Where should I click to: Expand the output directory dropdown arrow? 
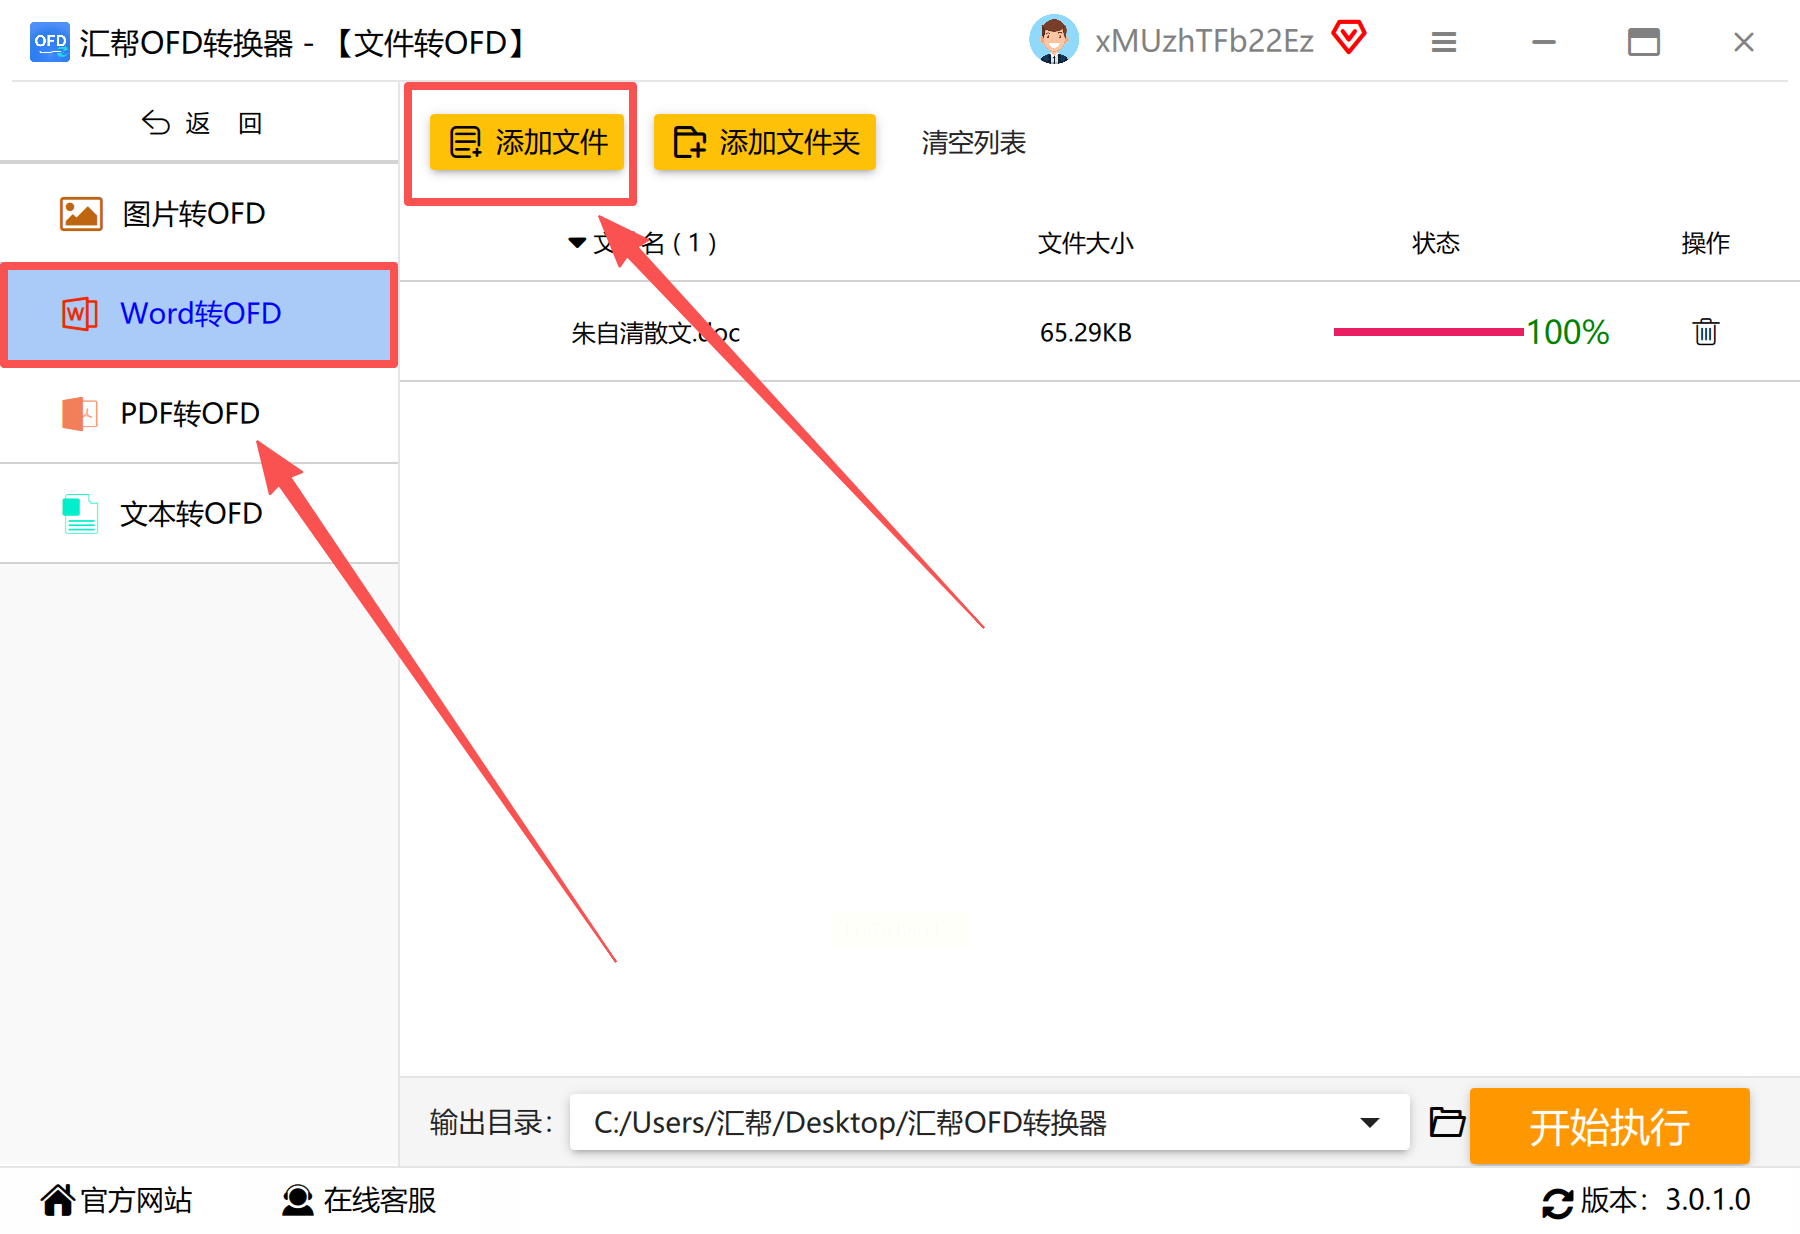pyautogui.click(x=1370, y=1122)
